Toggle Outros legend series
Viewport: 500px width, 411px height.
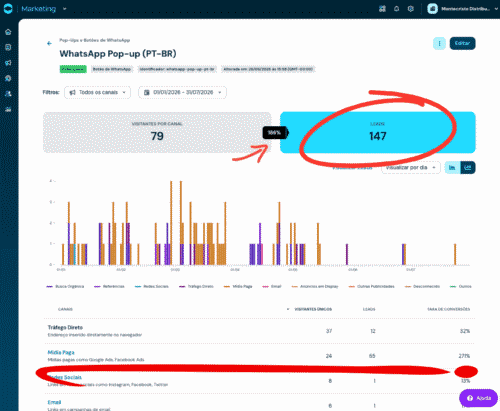coord(461,286)
